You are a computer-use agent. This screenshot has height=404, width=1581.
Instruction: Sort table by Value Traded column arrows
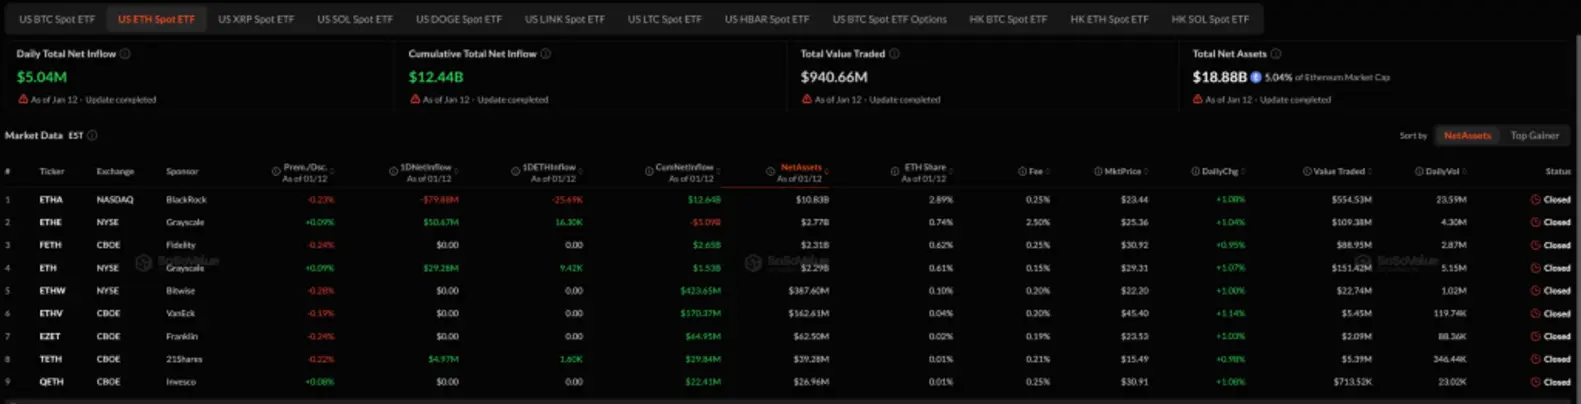pyautogui.click(x=1369, y=172)
